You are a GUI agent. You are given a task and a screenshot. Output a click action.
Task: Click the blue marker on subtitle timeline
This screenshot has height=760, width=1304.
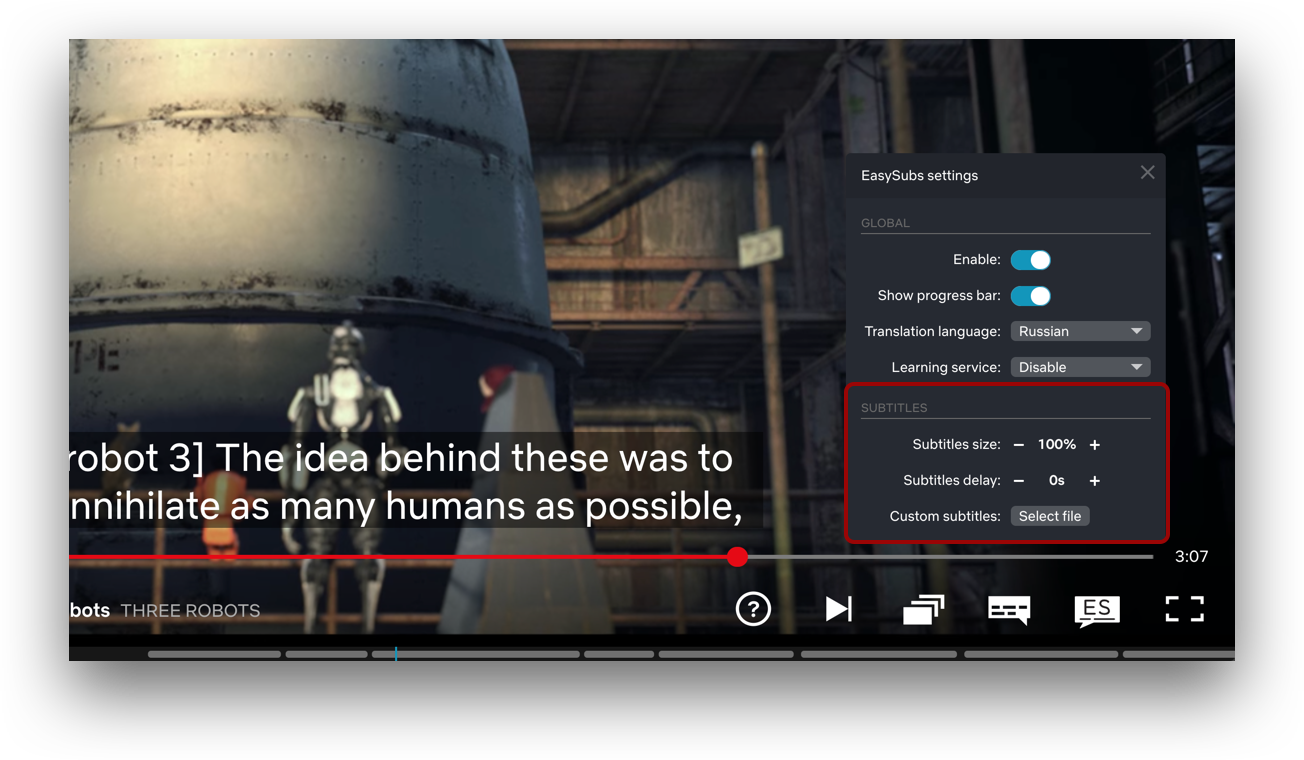pyautogui.click(x=396, y=654)
